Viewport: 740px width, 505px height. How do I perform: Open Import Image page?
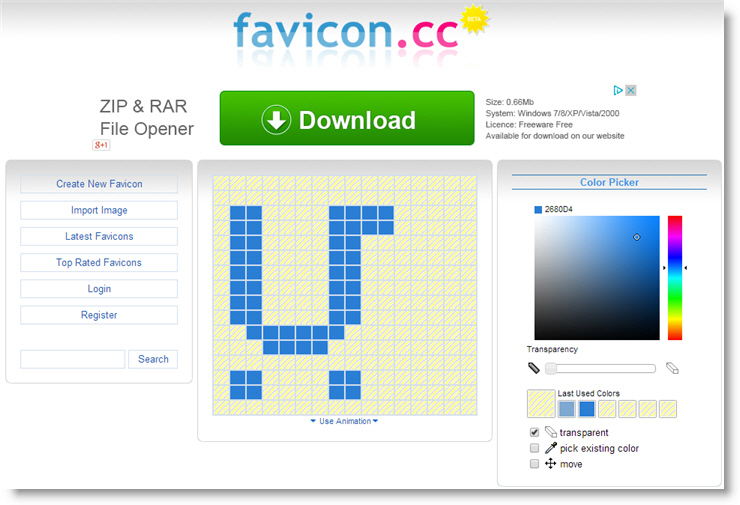tap(99, 210)
